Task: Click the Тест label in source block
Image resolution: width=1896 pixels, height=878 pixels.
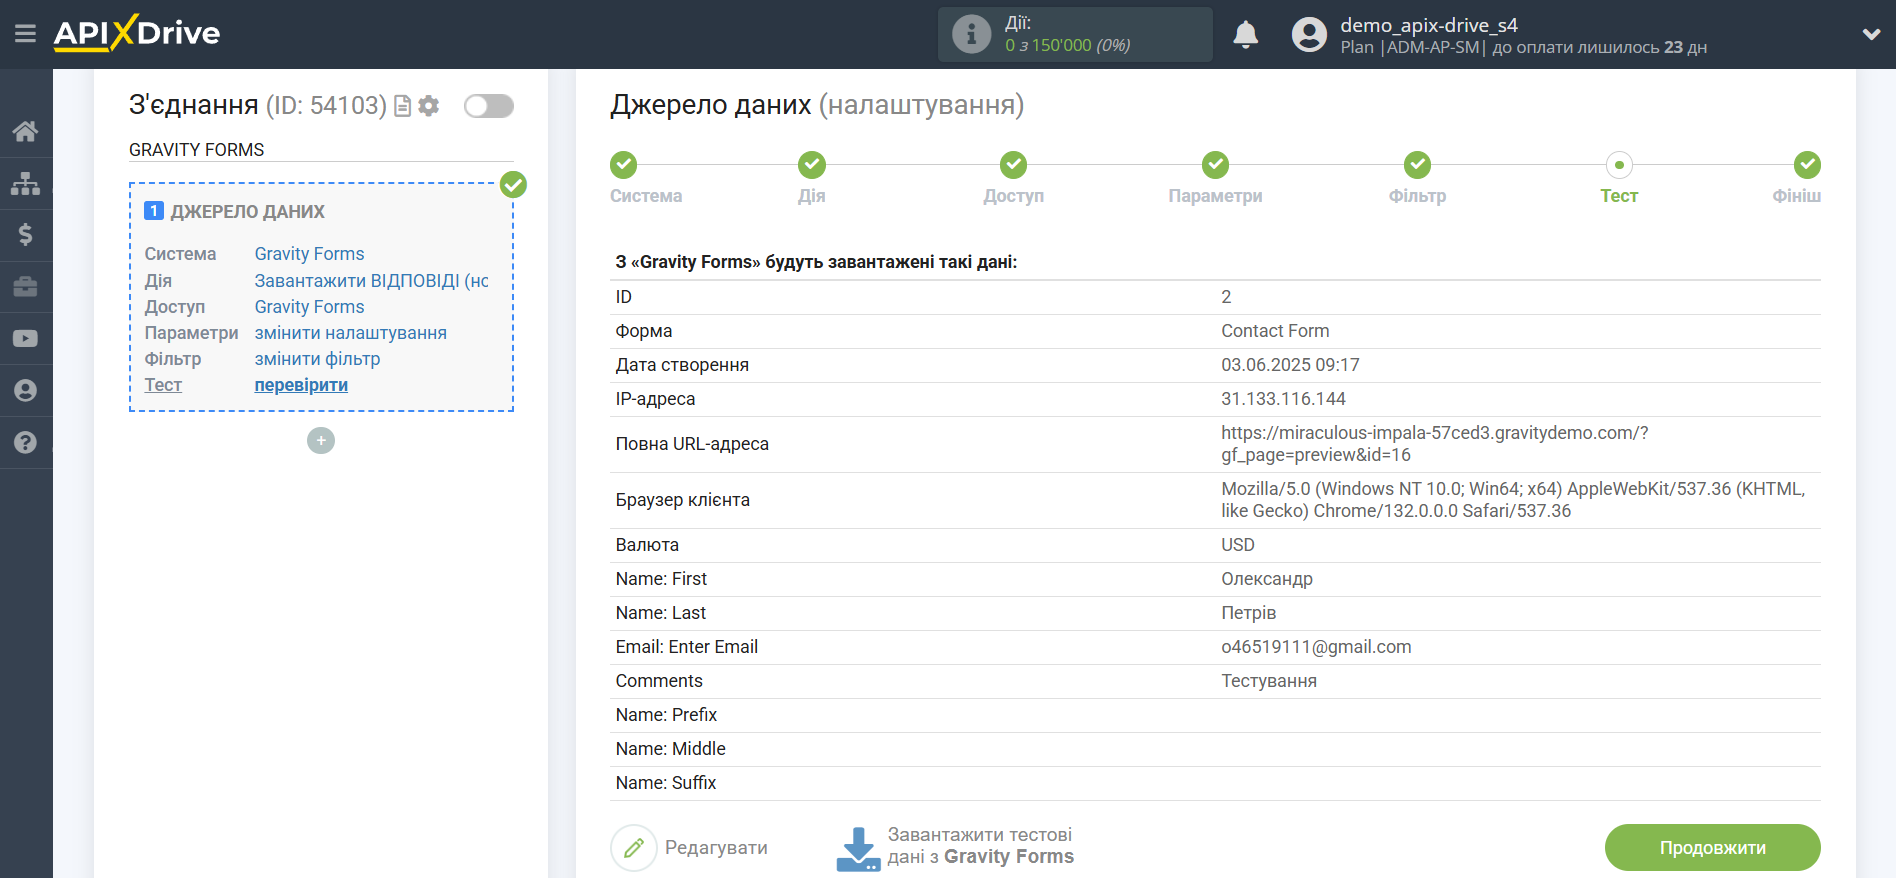Action: [x=163, y=385]
